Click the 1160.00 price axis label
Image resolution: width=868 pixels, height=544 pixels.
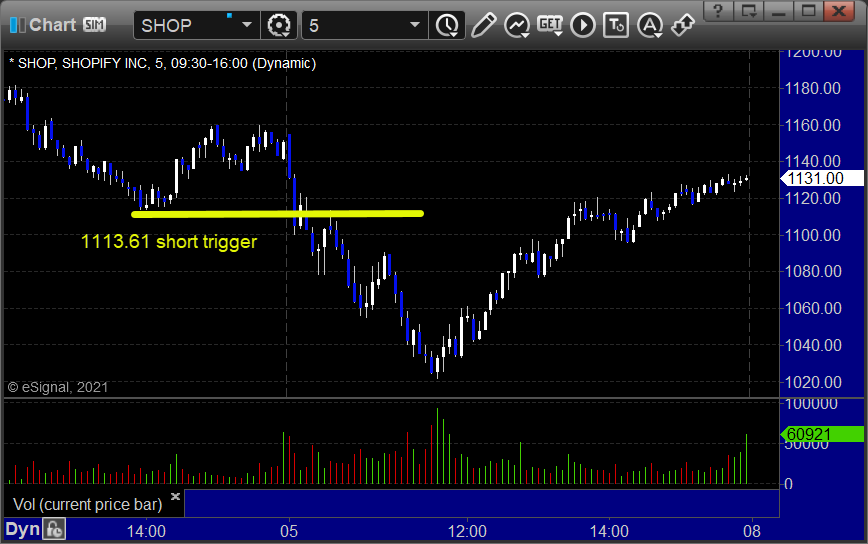[813, 125]
